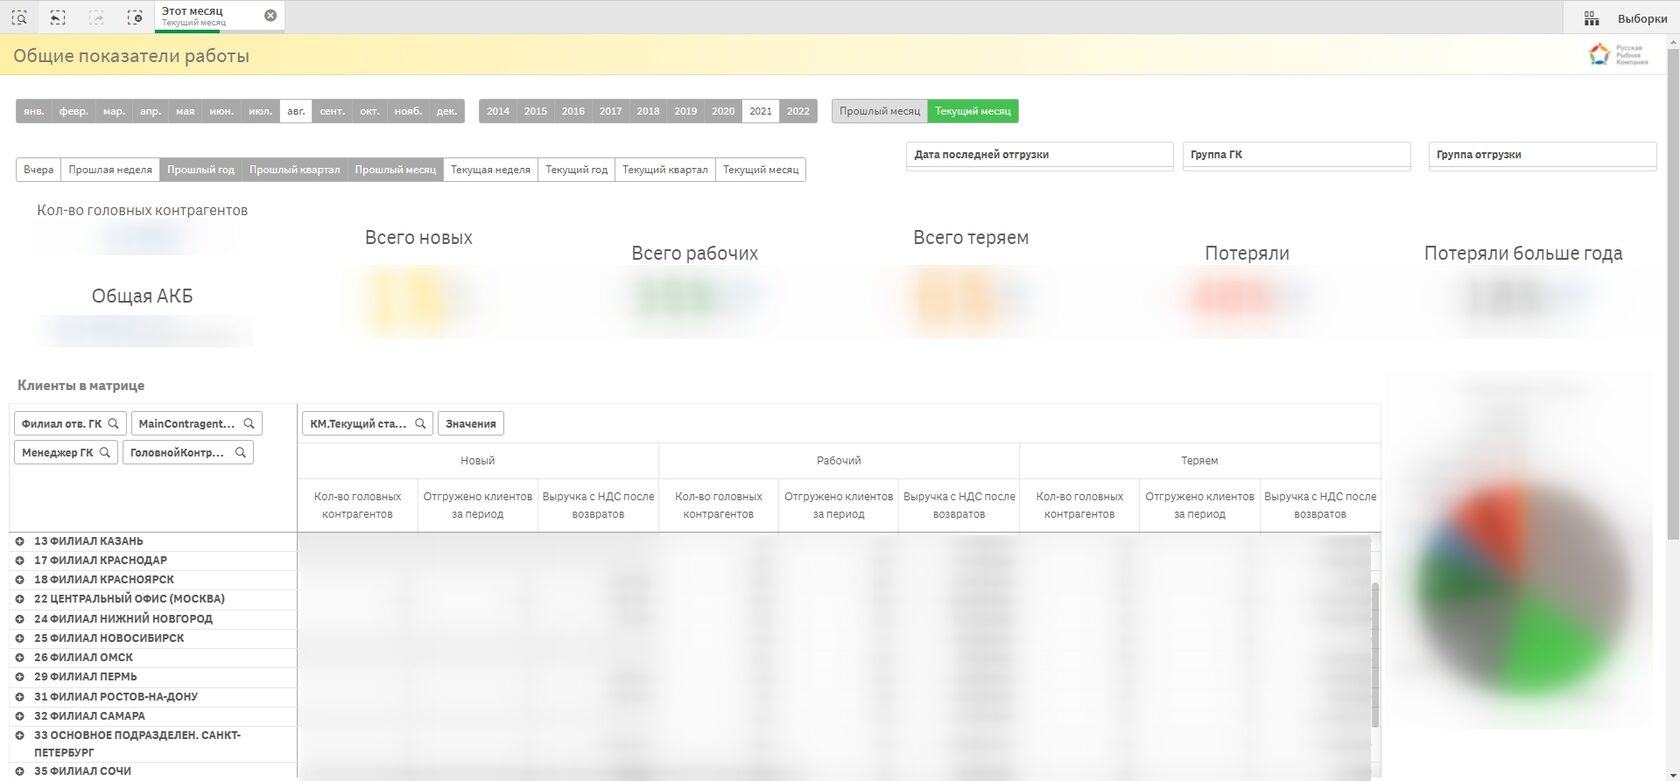Screen dimensions: 1680x781
Task: Select year 2020
Action: [723, 111]
